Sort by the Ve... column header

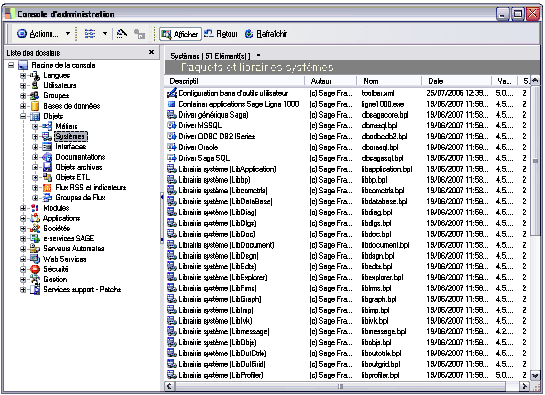point(505,81)
